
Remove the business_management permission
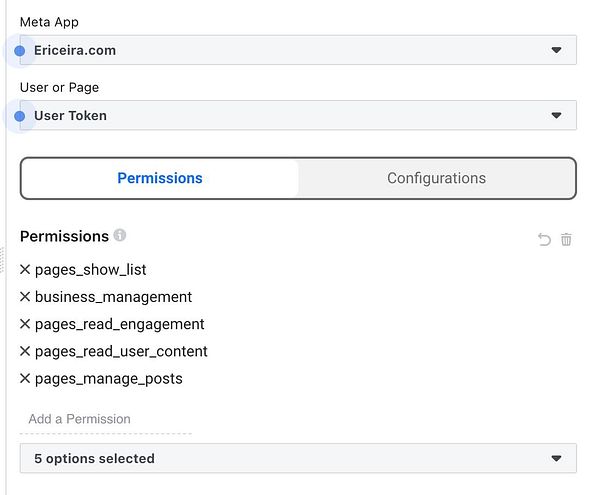point(25,296)
